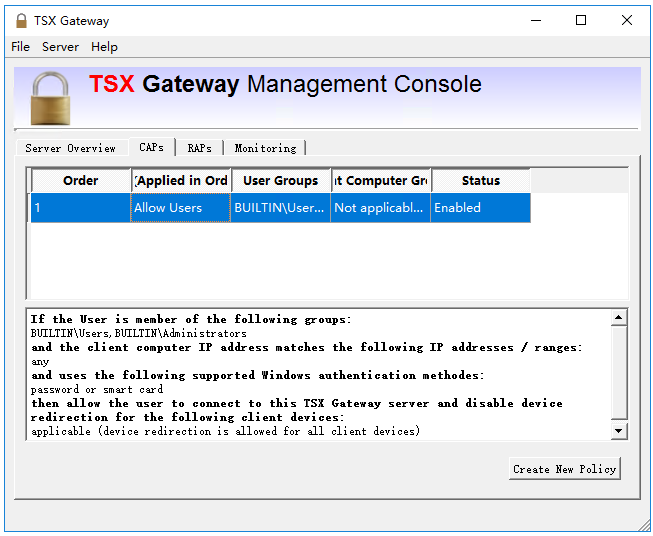Click the Enabled status cell
The image size is (653, 536).
click(x=481, y=207)
